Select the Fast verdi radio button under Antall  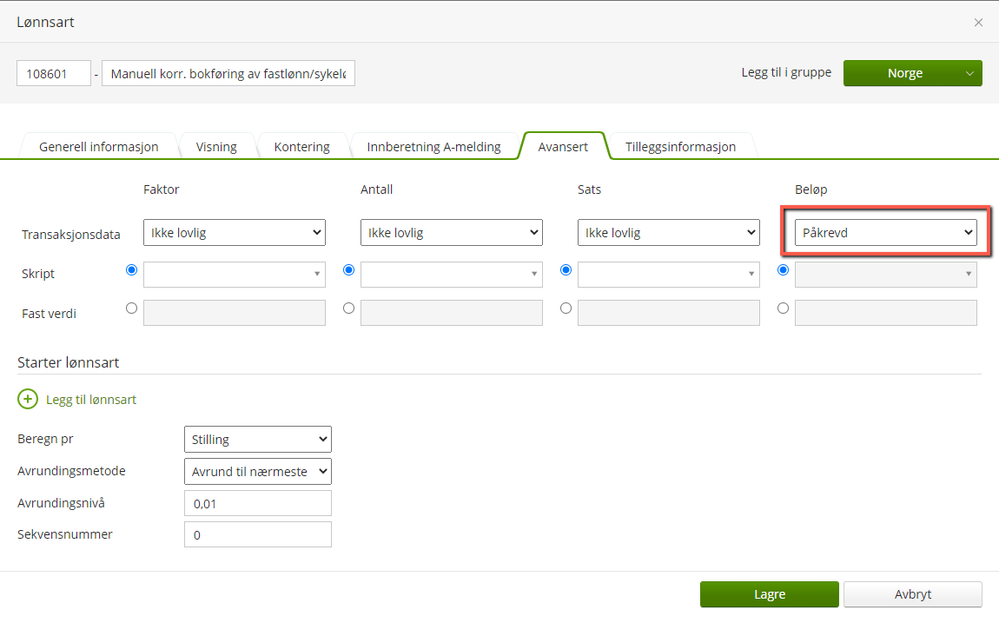[x=349, y=309]
